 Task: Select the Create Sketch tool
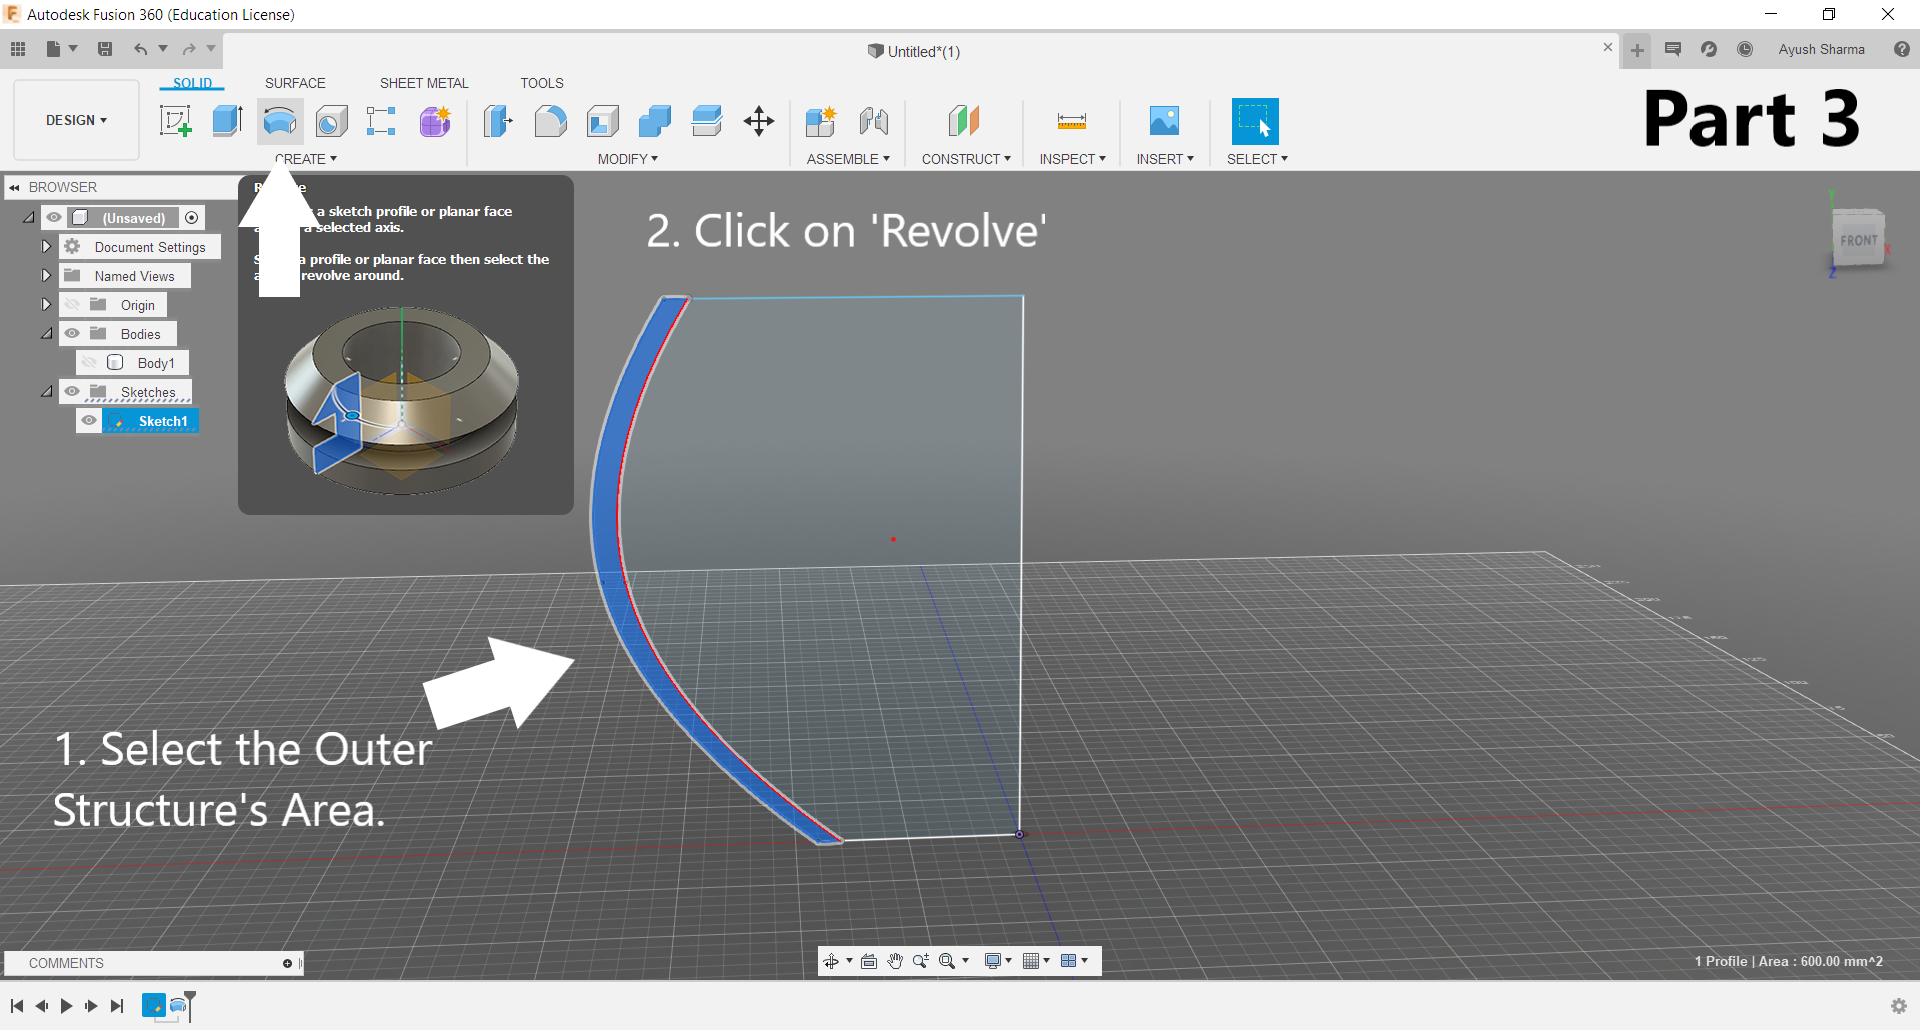[x=175, y=122]
